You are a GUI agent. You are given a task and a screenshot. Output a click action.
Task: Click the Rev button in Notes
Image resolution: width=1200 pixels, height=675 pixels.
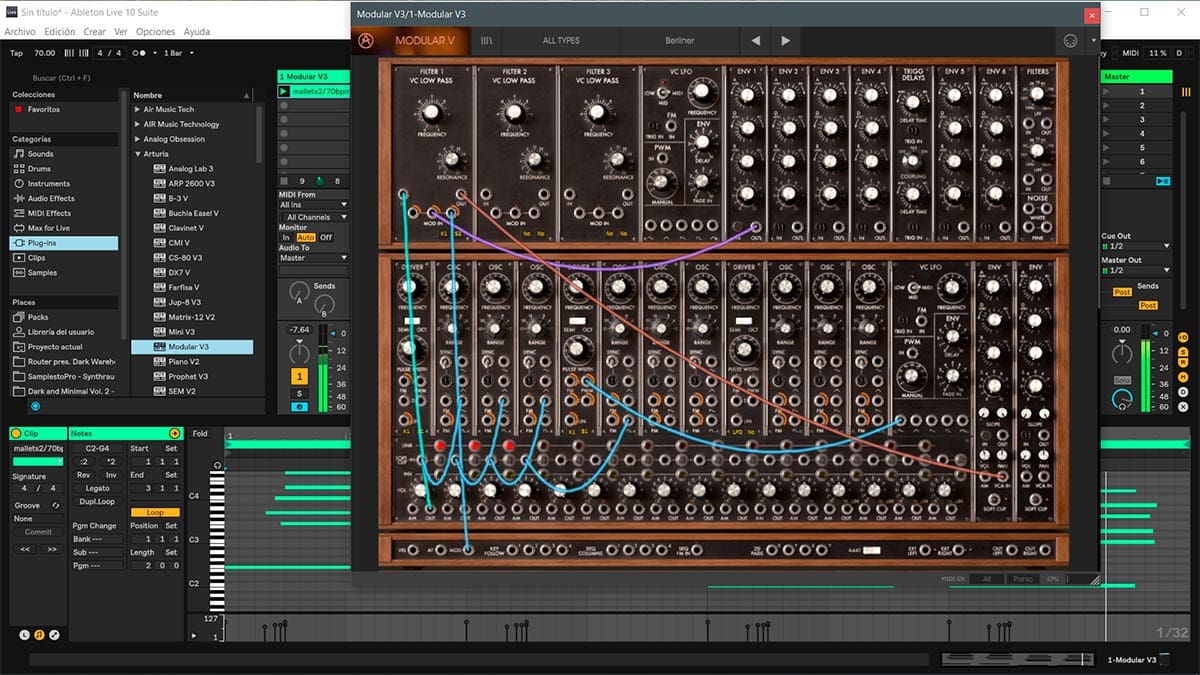pos(84,475)
